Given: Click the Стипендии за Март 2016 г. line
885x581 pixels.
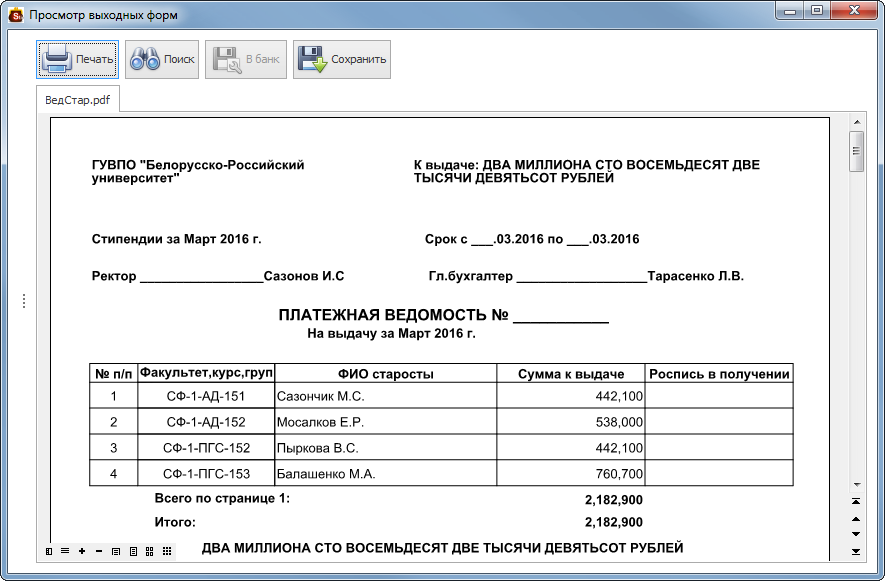Looking at the screenshot, I should 177,239.
